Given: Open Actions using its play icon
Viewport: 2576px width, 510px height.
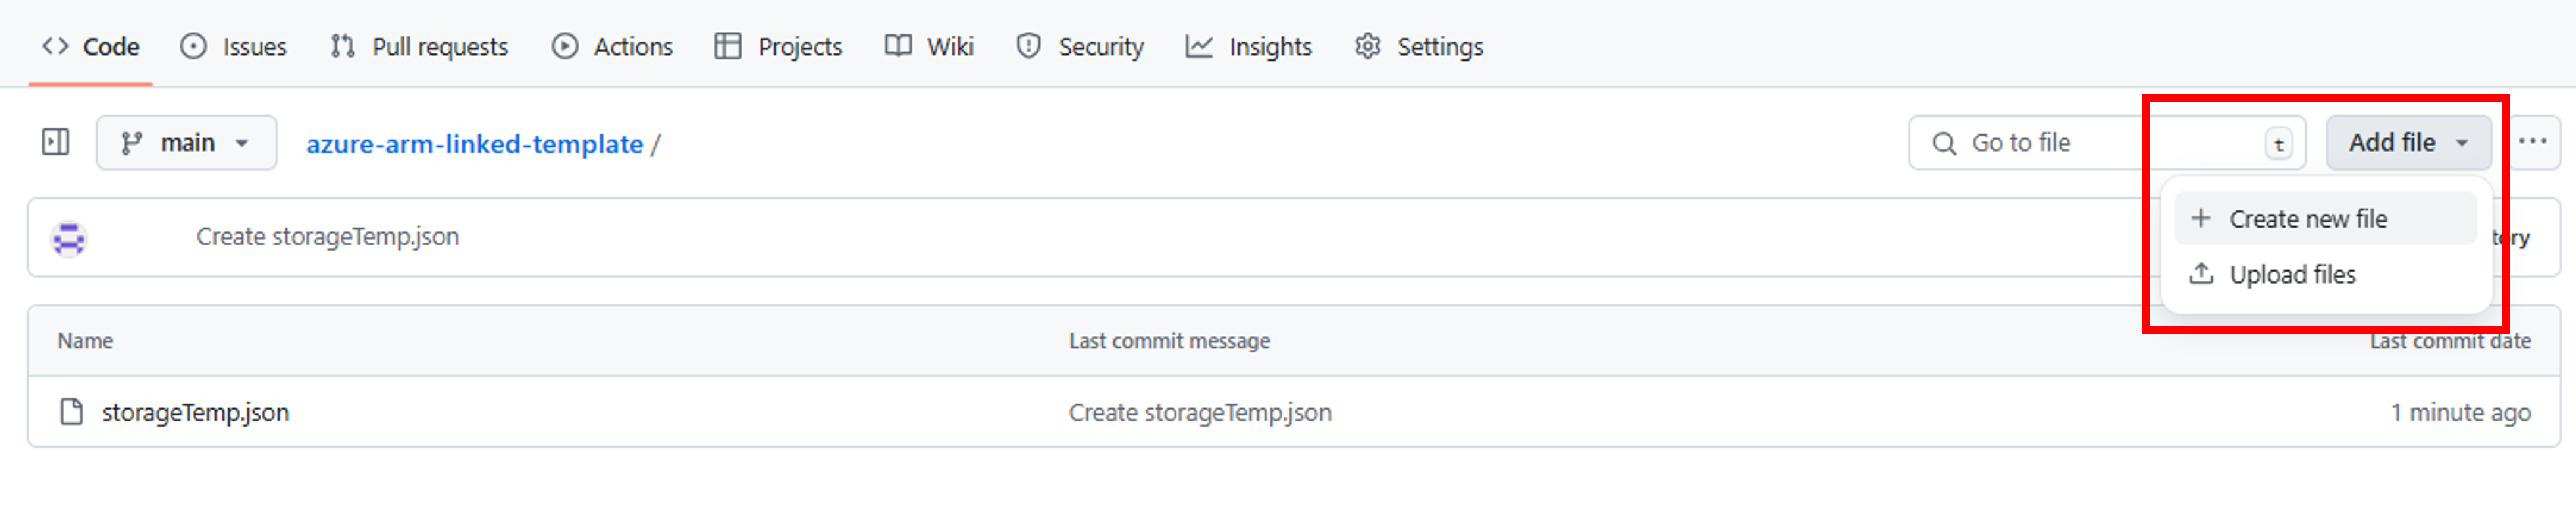Looking at the screenshot, I should click(x=566, y=46).
